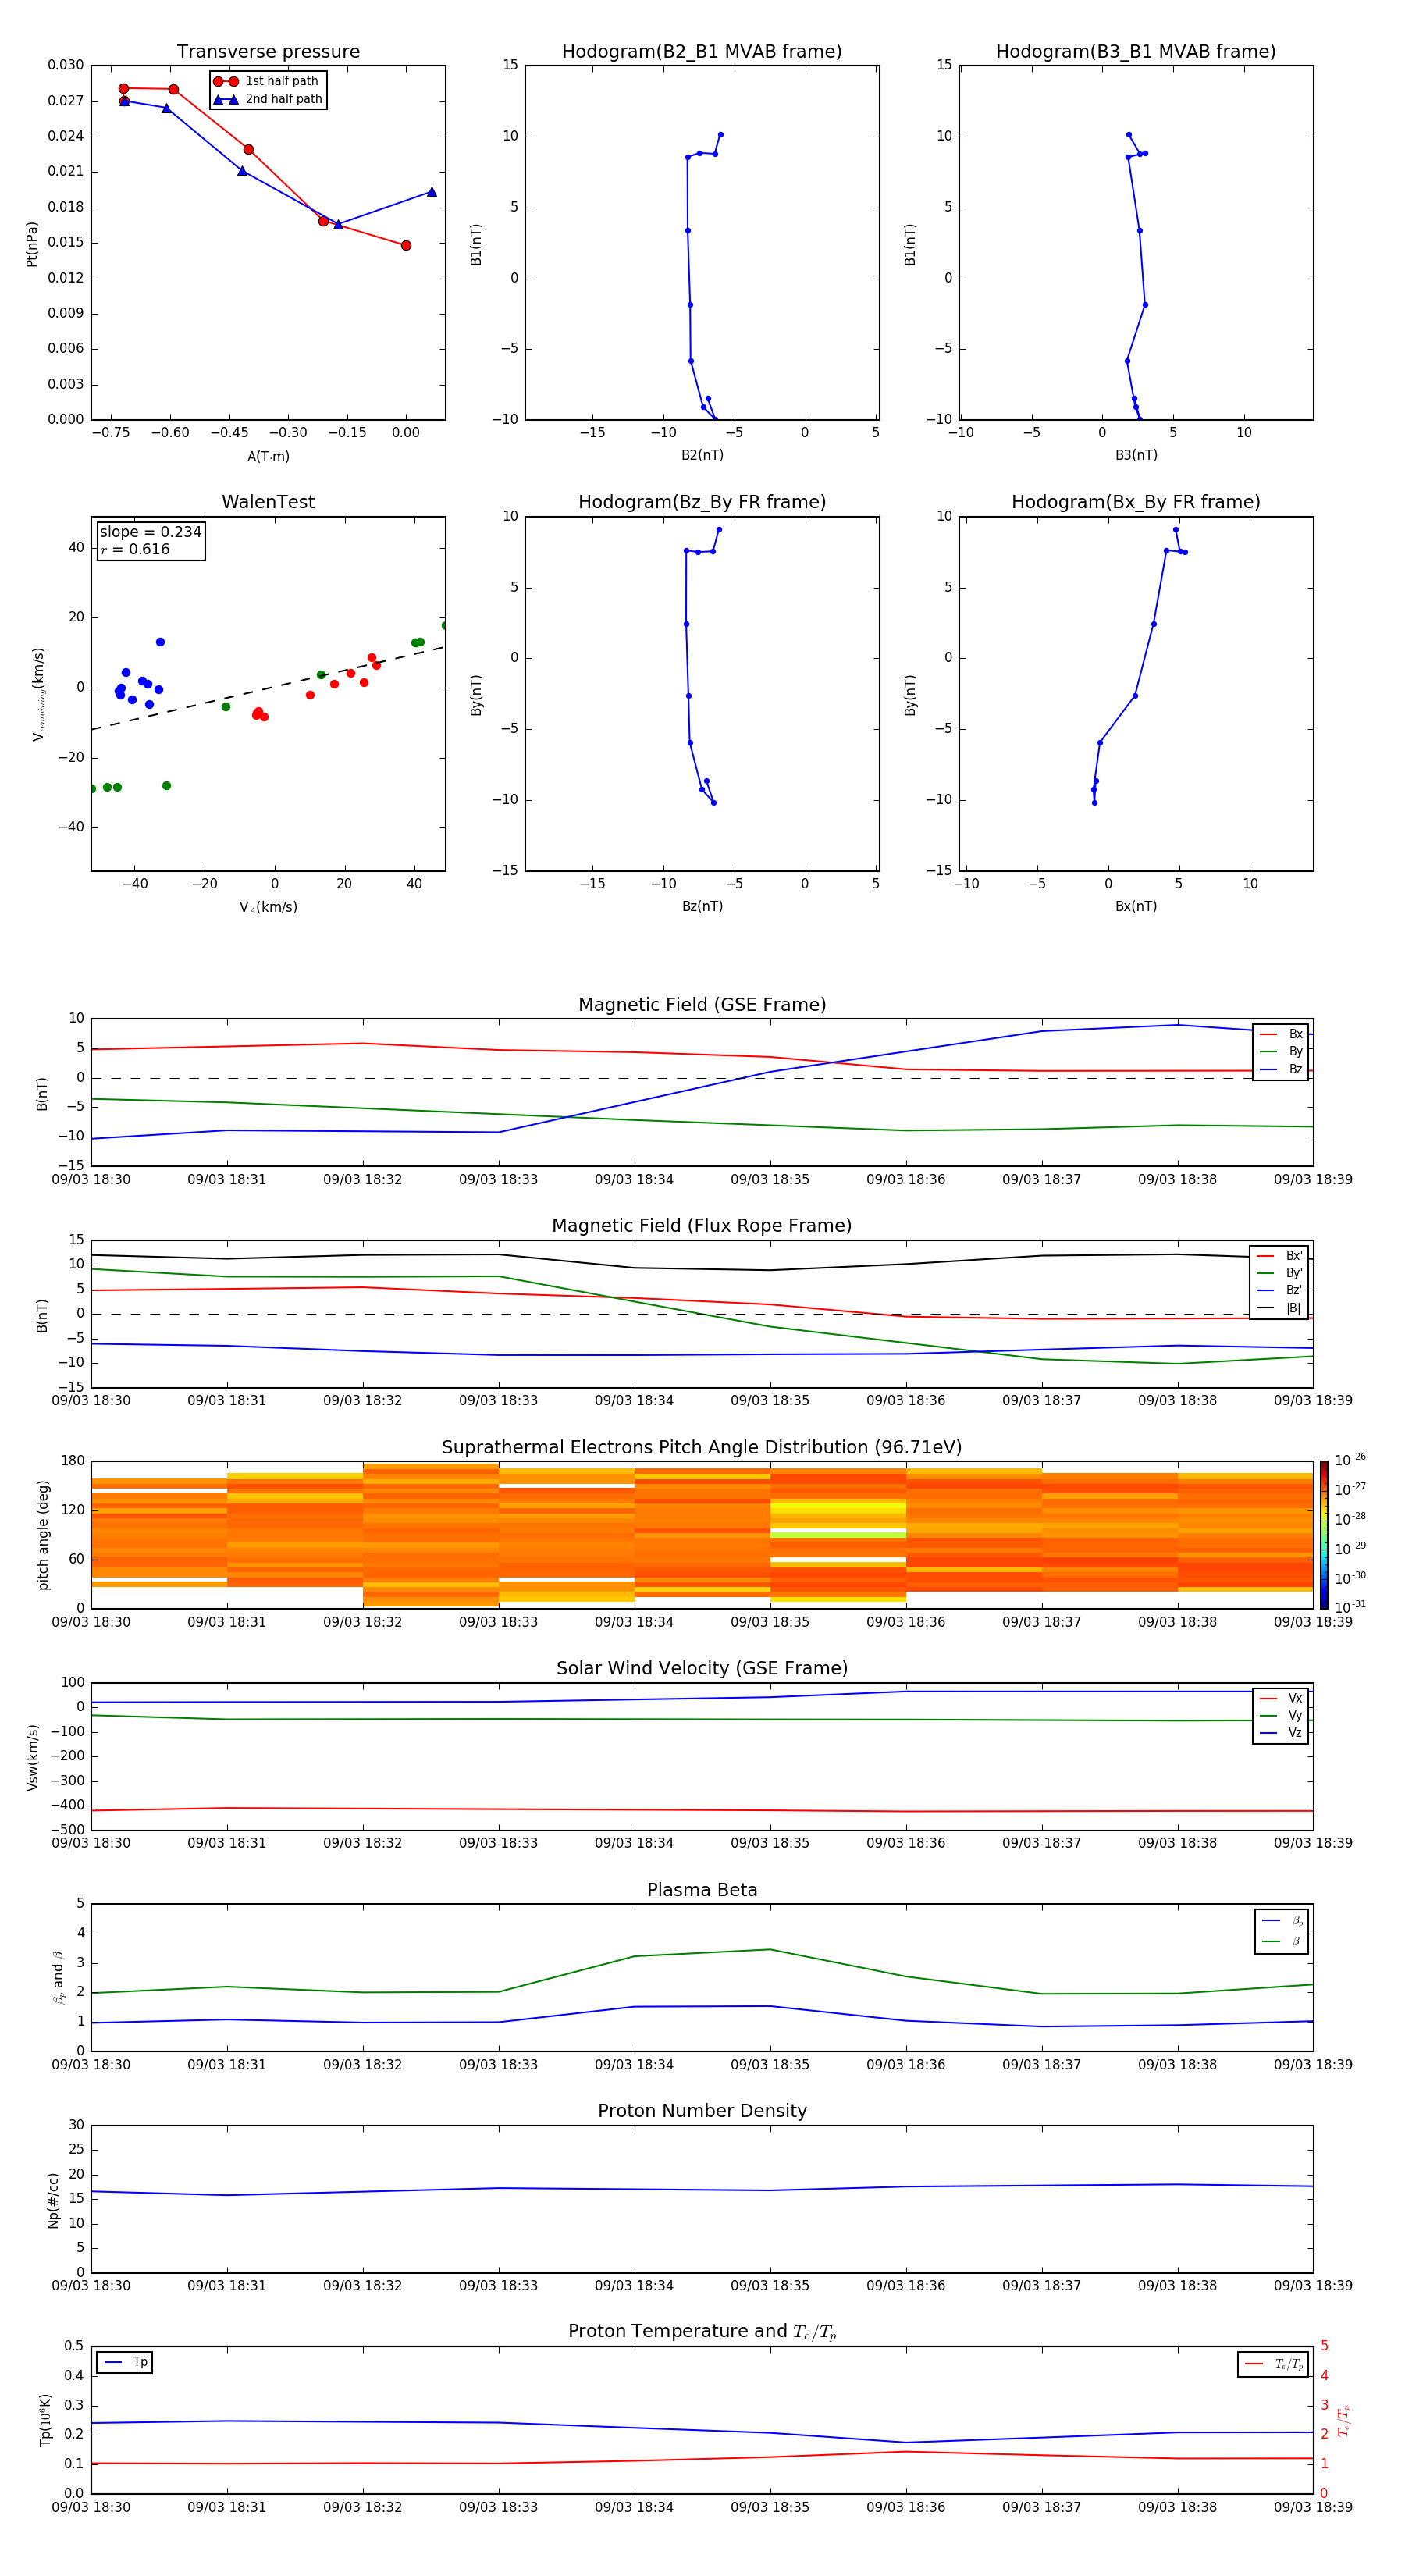Click the pitch angle colorbar scale
The width and height of the screenshot is (1405, 2576).
[x=1324, y=1534]
